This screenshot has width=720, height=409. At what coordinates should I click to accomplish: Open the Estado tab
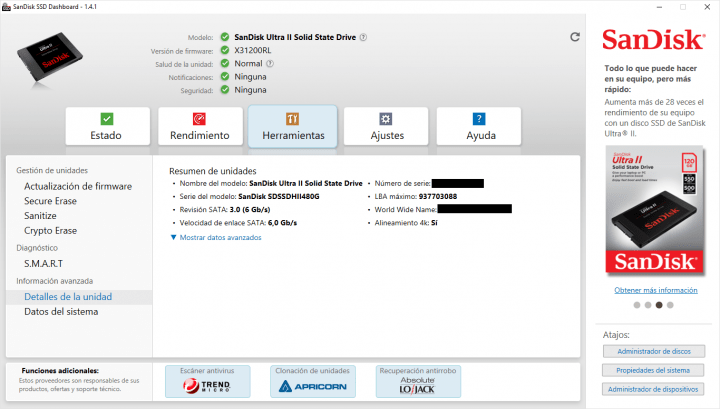107,126
